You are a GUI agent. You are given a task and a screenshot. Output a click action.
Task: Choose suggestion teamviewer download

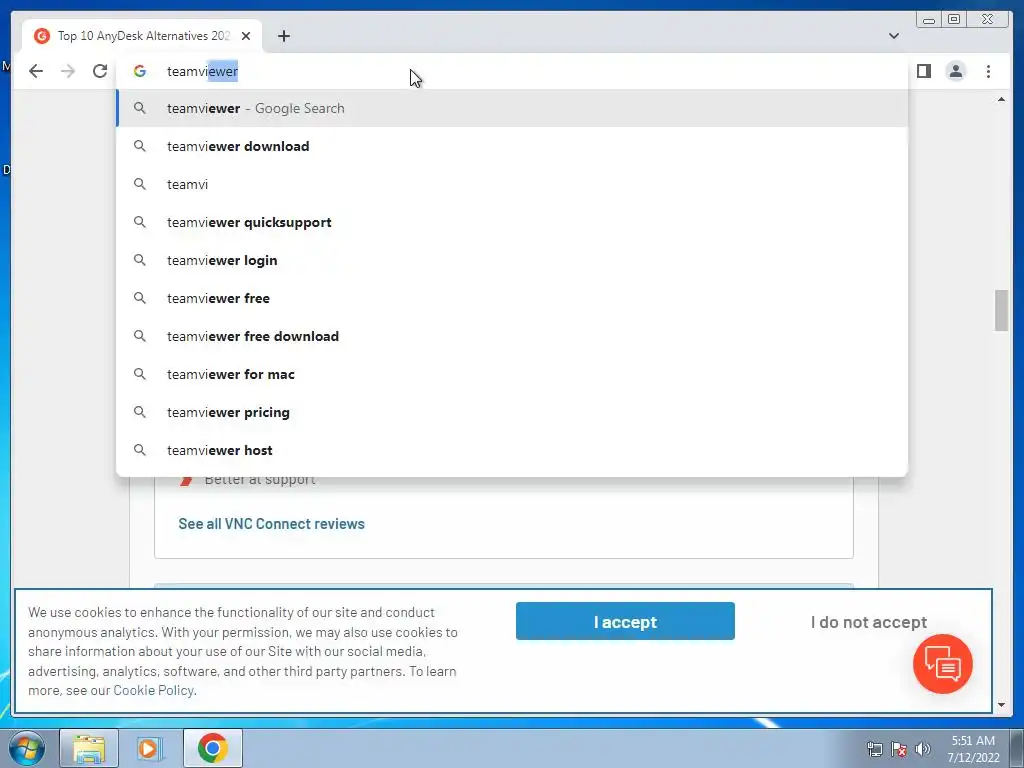click(512, 146)
